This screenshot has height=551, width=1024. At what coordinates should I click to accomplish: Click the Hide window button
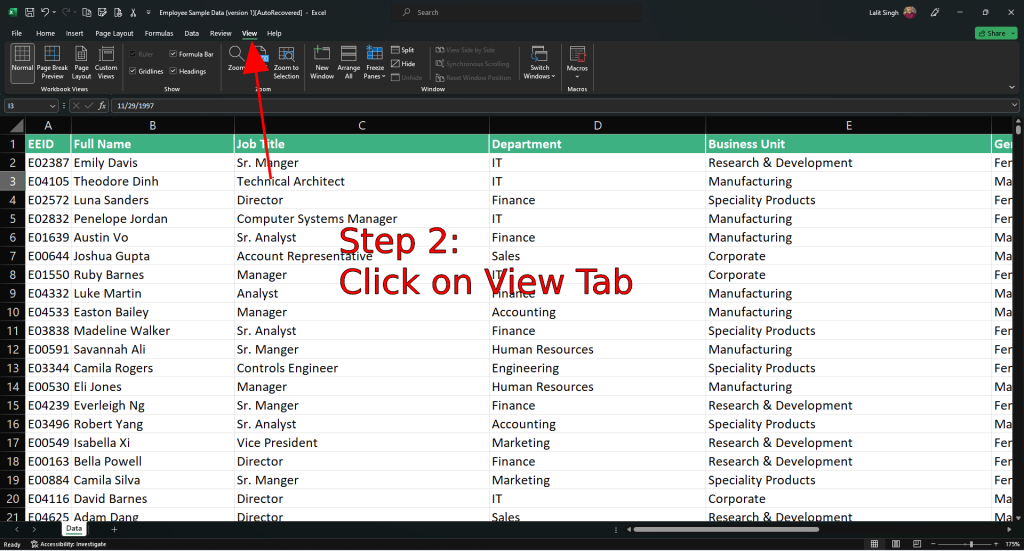[x=403, y=63]
